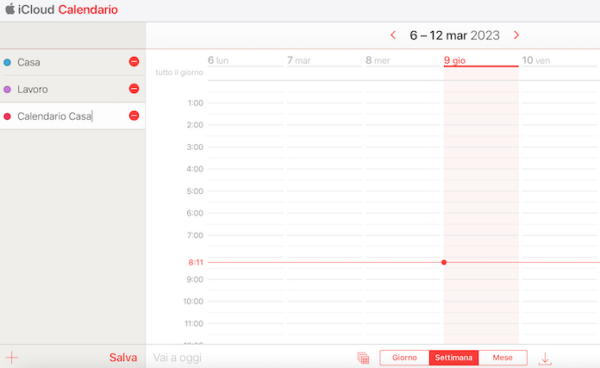Advance to next week with the right chevron
Image resolution: width=600 pixels, height=368 pixels.
click(516, 35)
